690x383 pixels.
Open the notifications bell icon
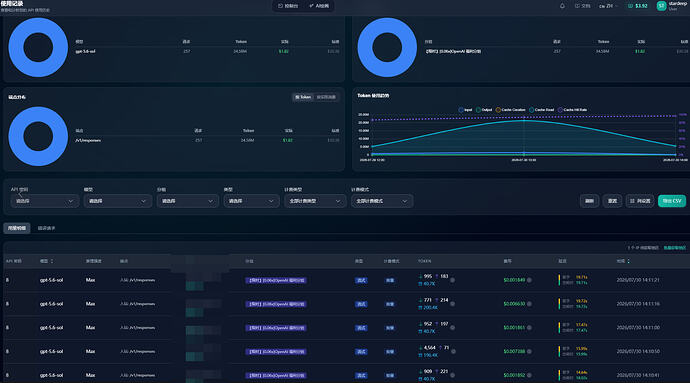[562, 6]
